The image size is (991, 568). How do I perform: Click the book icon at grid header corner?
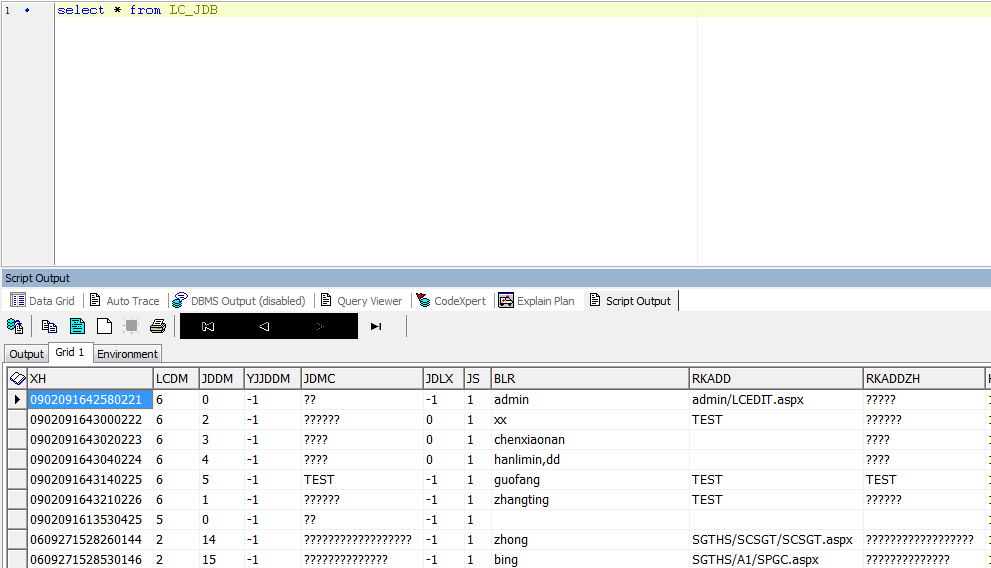(x=17, y=379)
